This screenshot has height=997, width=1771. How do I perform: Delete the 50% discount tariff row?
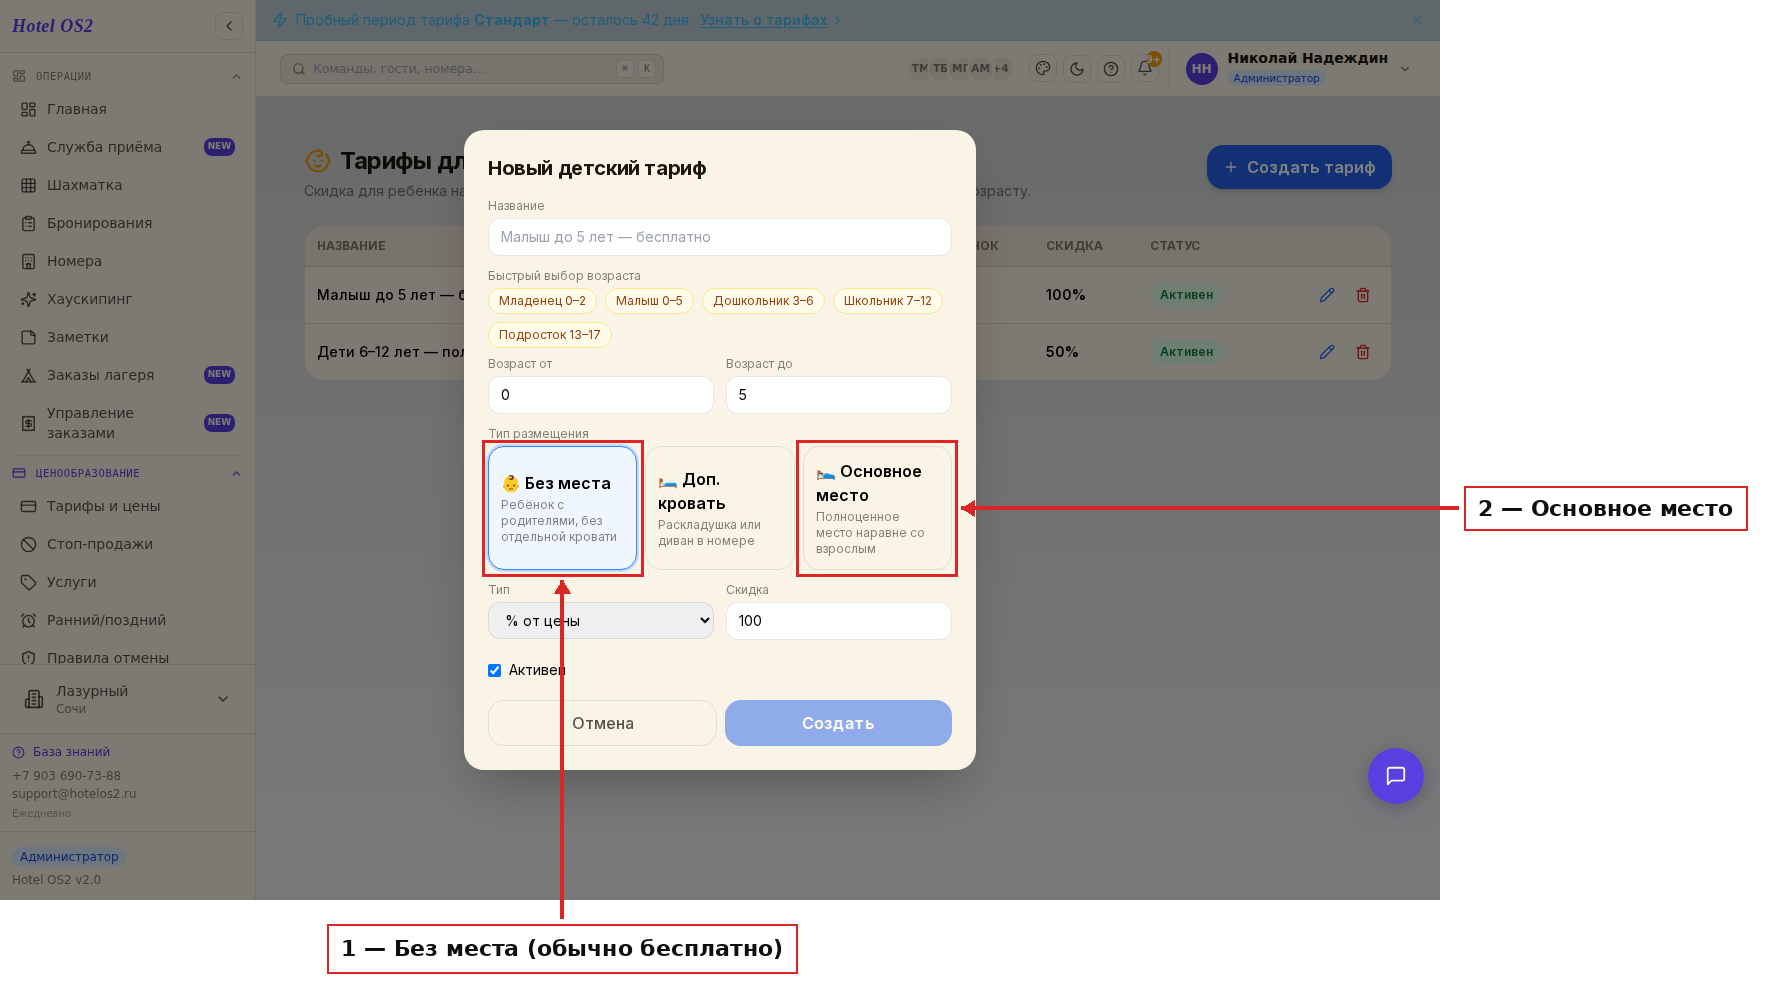click(1363, 352)
